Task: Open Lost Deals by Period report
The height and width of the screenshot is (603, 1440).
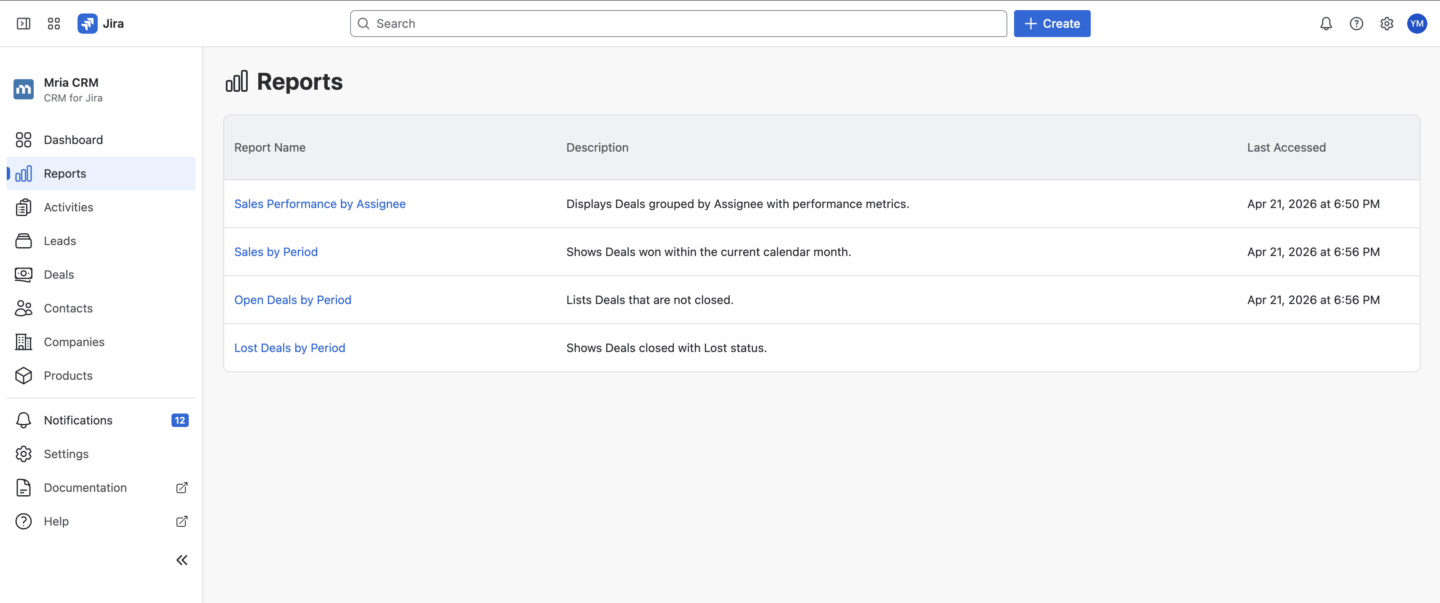Action: click(289, 348)
